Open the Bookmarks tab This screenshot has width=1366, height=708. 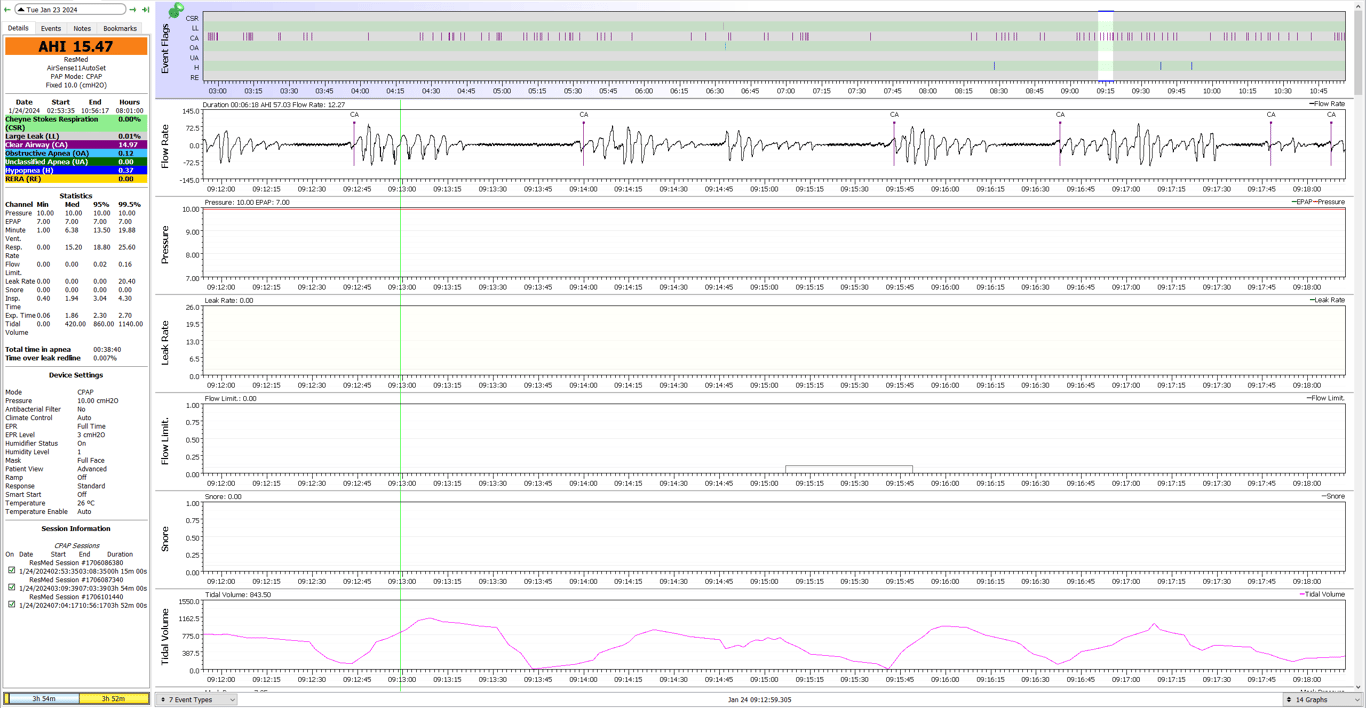click(x=120, y=29)
